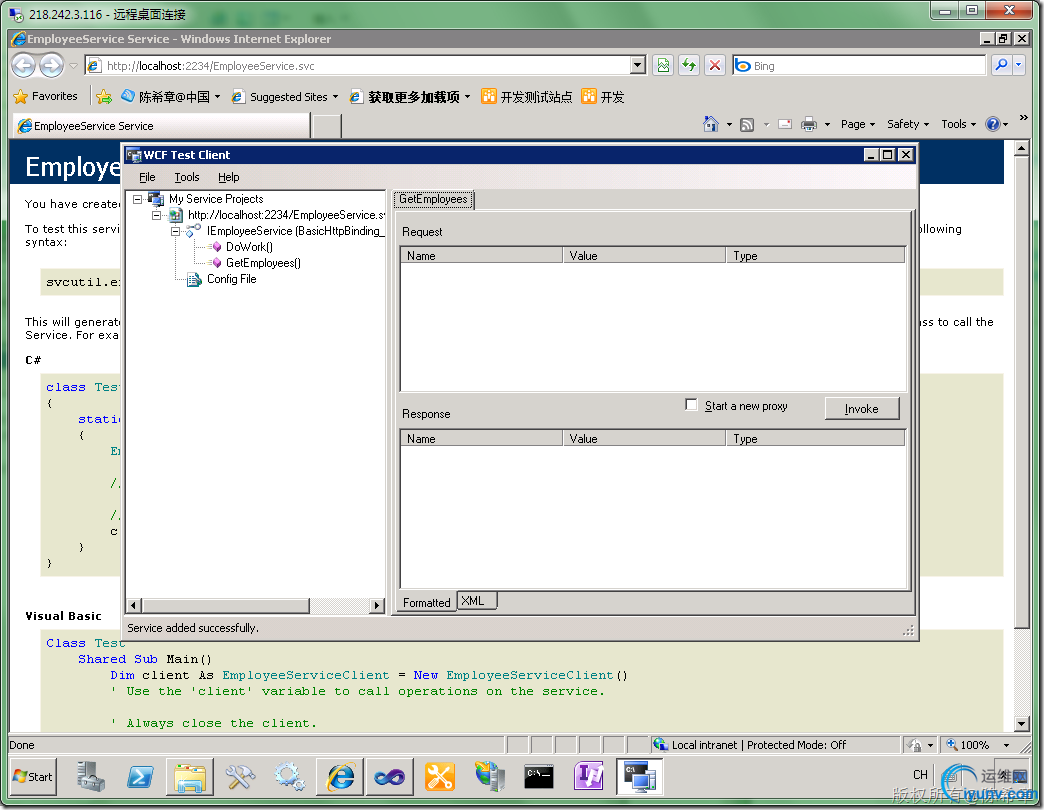Open the WCF Test Client Help menu
This screenshot has height=810, width=1044.
pos(228,178)
